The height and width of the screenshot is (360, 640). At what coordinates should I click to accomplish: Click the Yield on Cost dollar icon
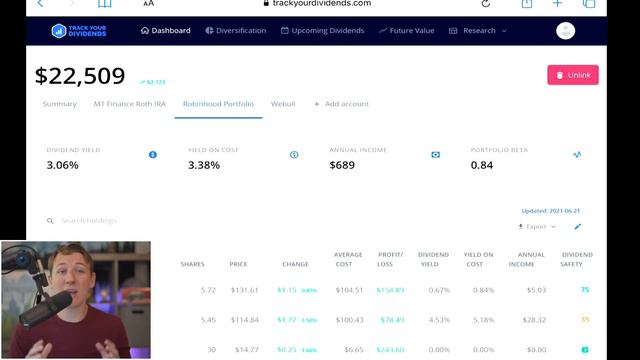(x=294, y=155)
